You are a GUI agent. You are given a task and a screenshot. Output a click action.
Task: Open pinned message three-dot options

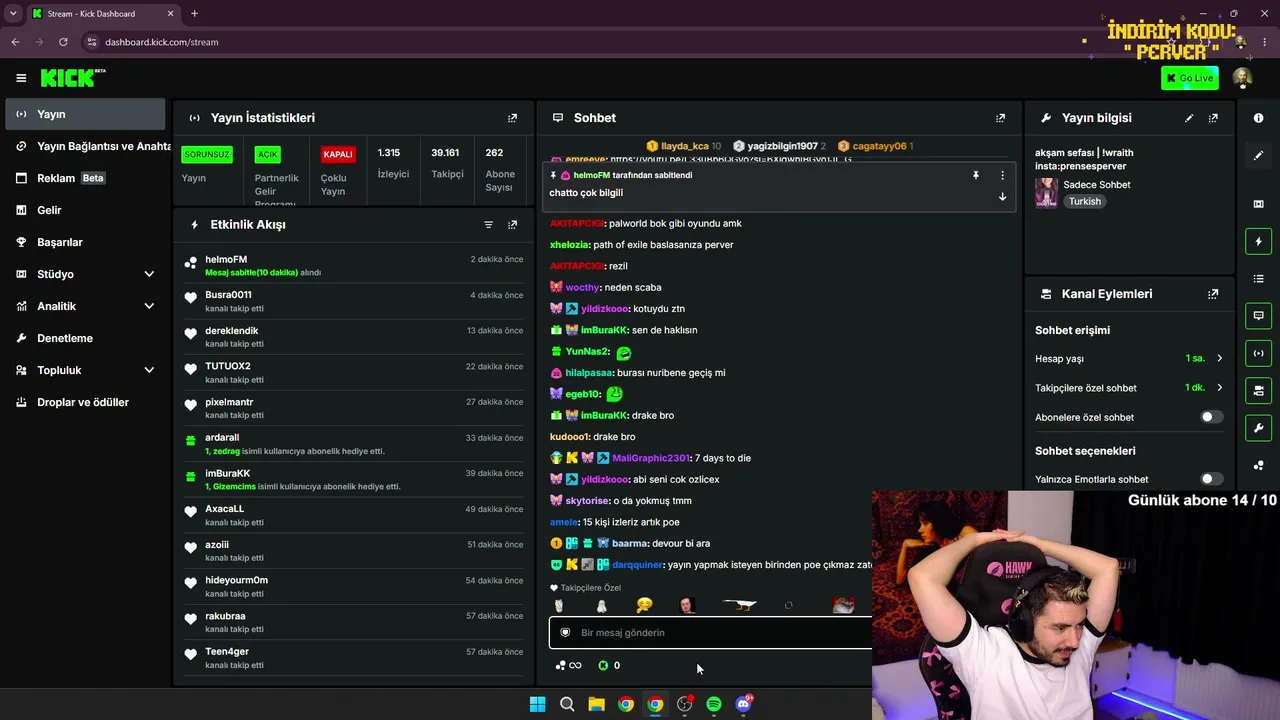coord(1002,175)
